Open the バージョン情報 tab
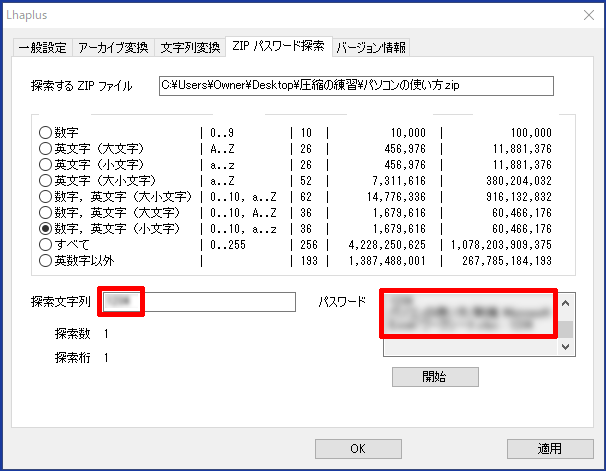606x471 pixels. 371,48
